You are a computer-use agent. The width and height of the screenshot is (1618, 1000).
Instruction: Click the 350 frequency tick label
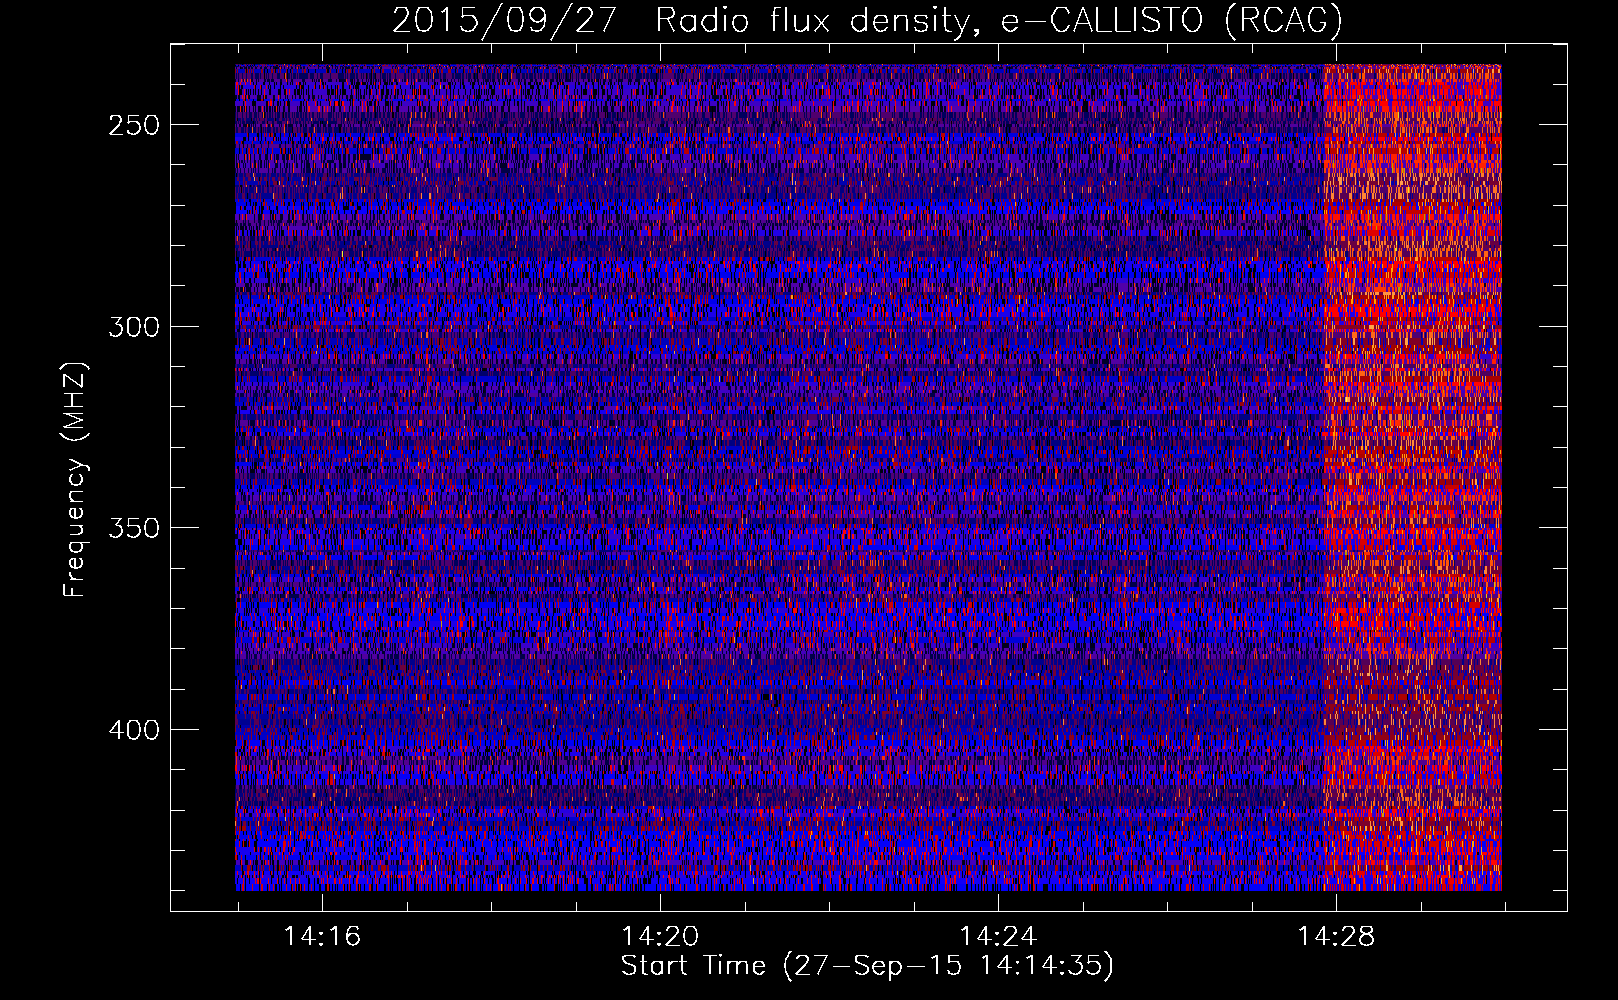(135, 528)
